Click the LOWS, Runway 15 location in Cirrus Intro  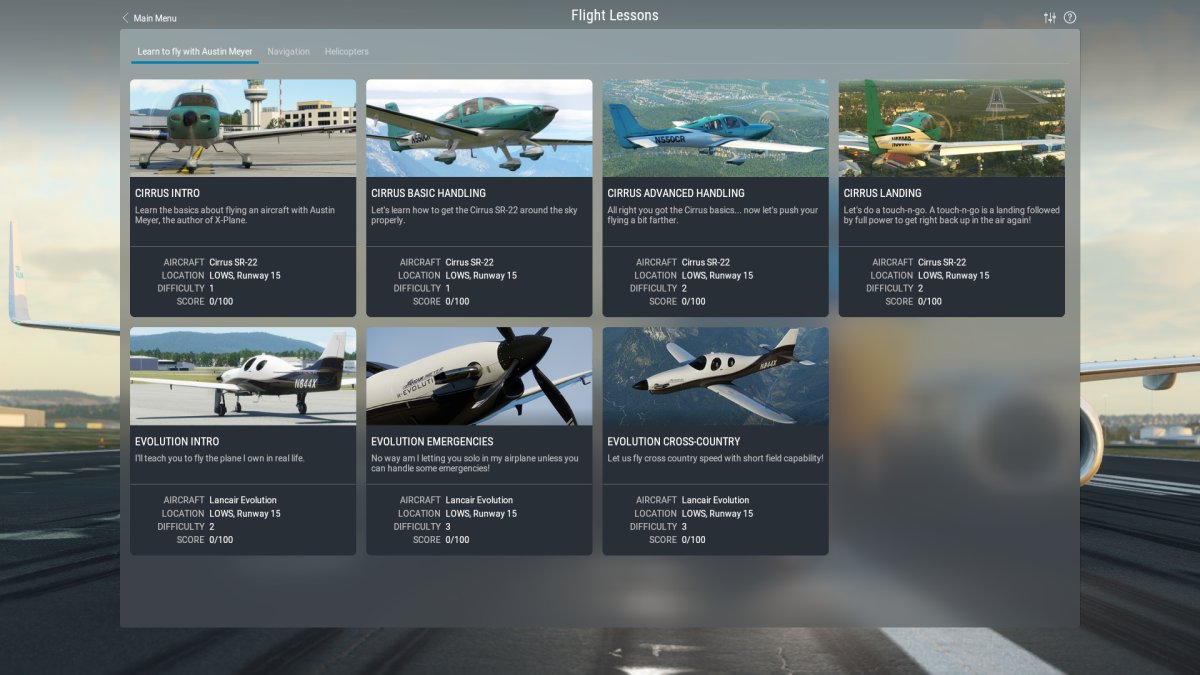coord(245,275)
